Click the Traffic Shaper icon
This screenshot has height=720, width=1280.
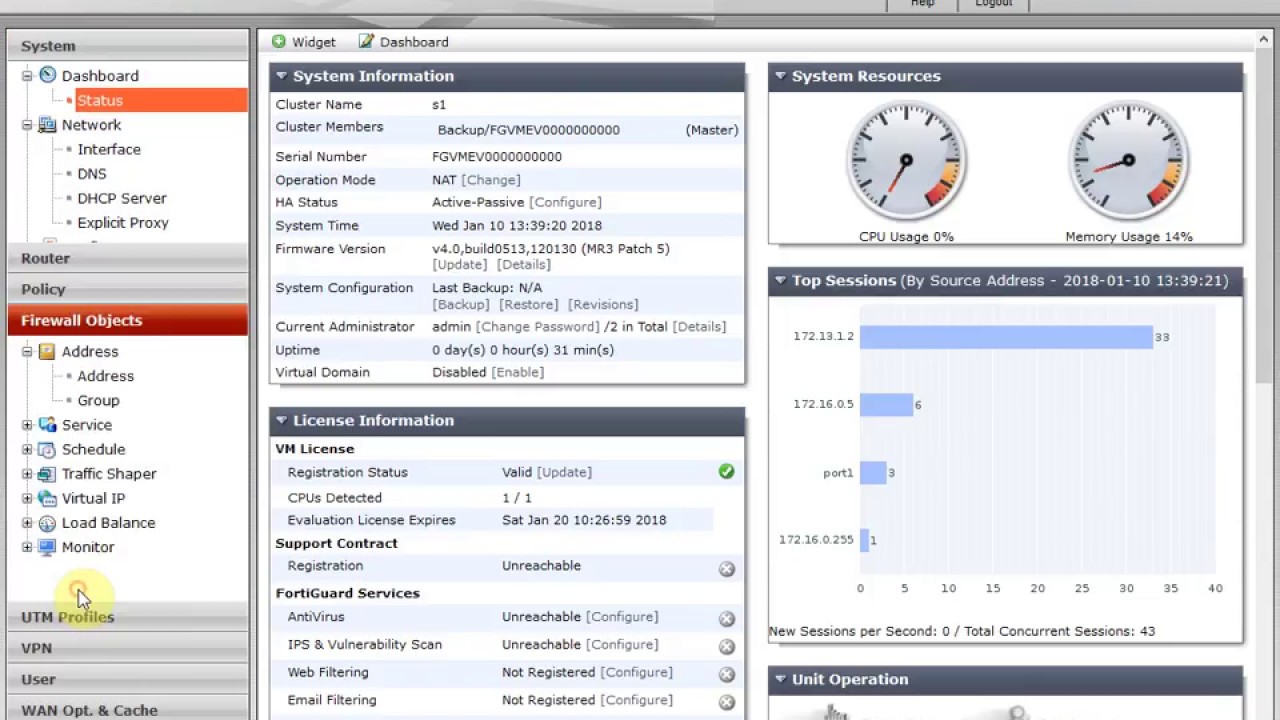[x=47, y=474]
